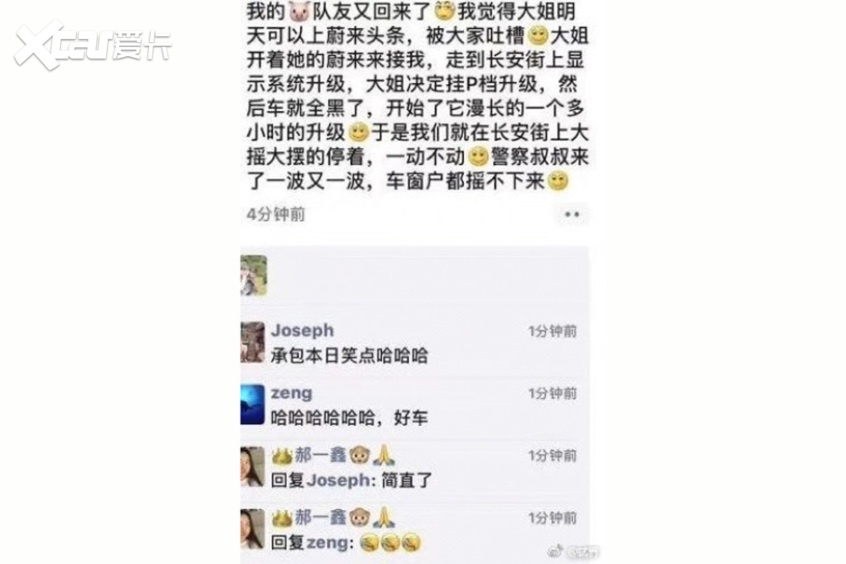
Task: Tap avatar in the likes row
Action: pos(254,275)
